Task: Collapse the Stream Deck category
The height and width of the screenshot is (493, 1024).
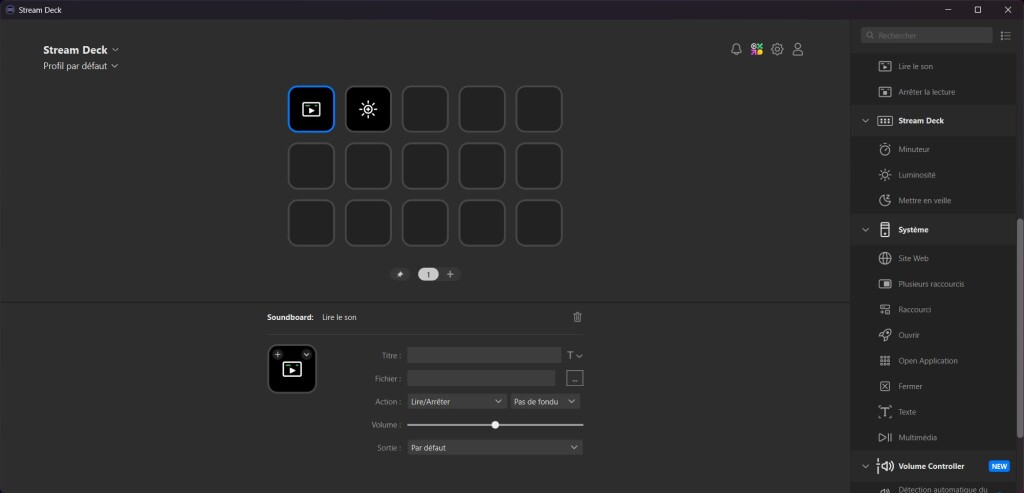Action: coord(866,121)
